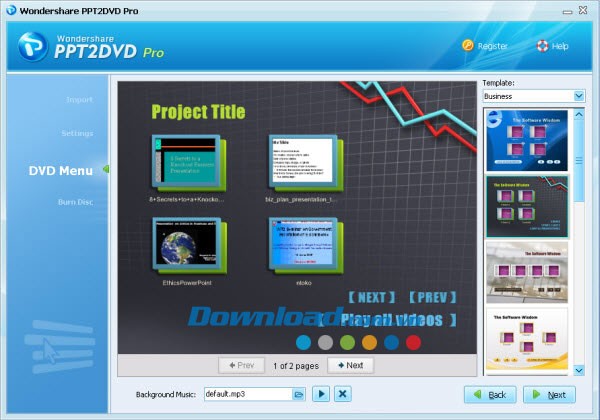Click the Prev page button under the preview
This screenshot has height=420, width=600.
click(241, 365)
